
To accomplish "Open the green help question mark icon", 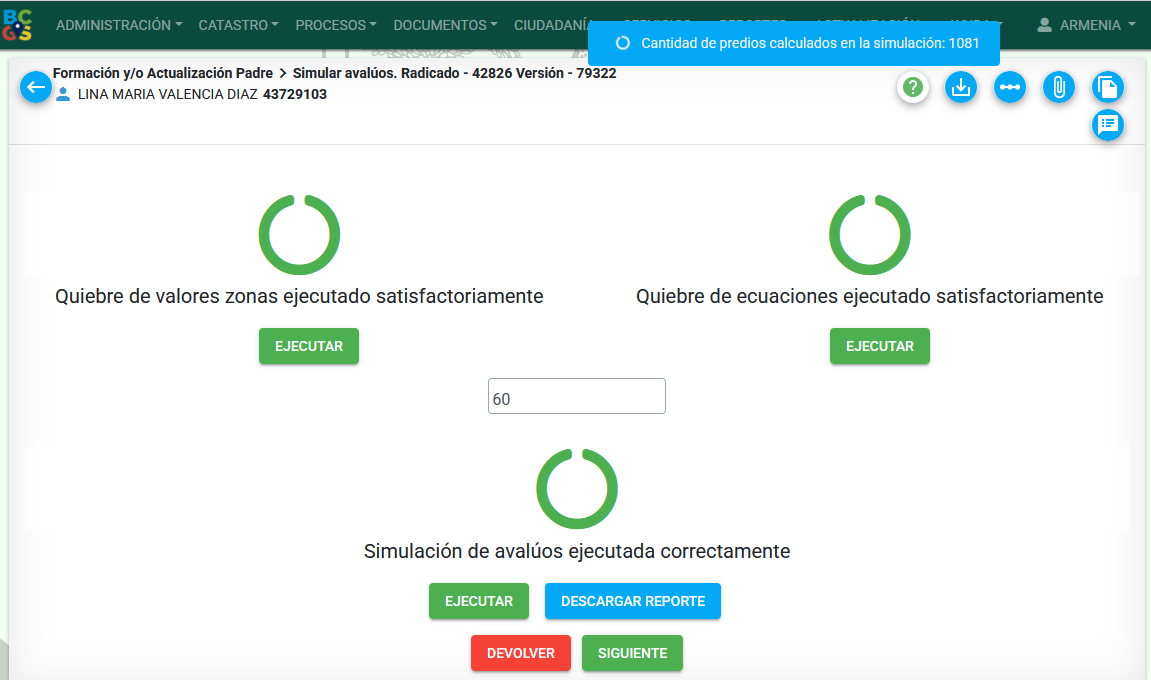I will [912, 88].
